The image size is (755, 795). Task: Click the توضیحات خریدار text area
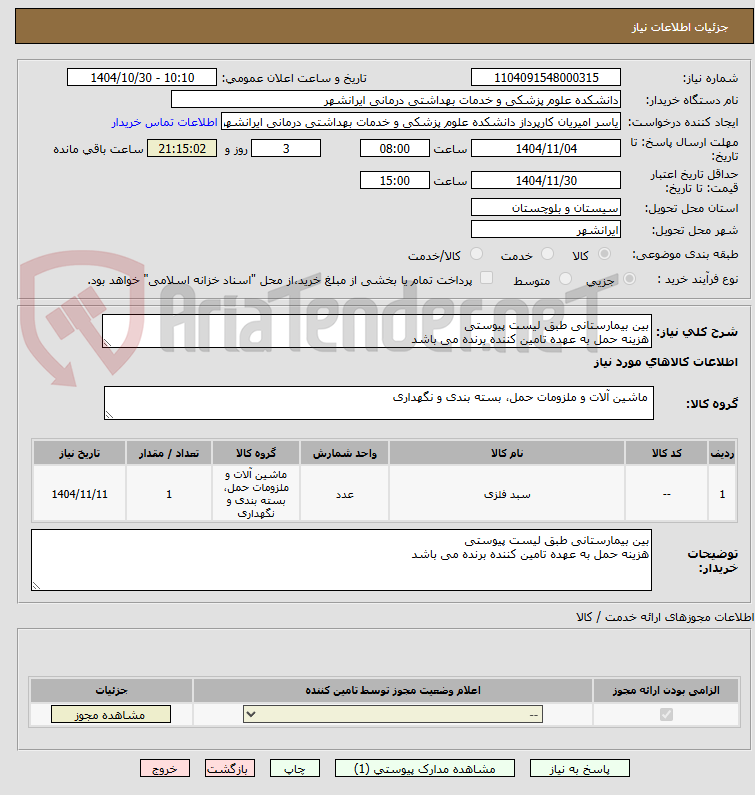(341, 560)
